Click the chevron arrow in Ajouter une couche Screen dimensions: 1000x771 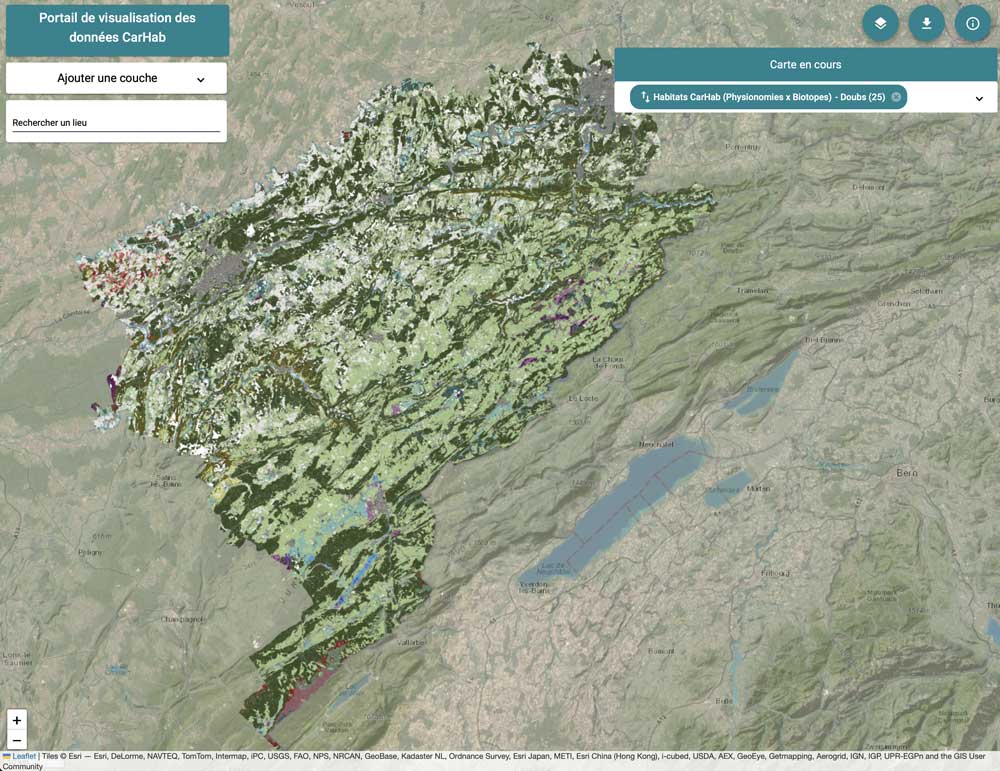coord(201,79)
